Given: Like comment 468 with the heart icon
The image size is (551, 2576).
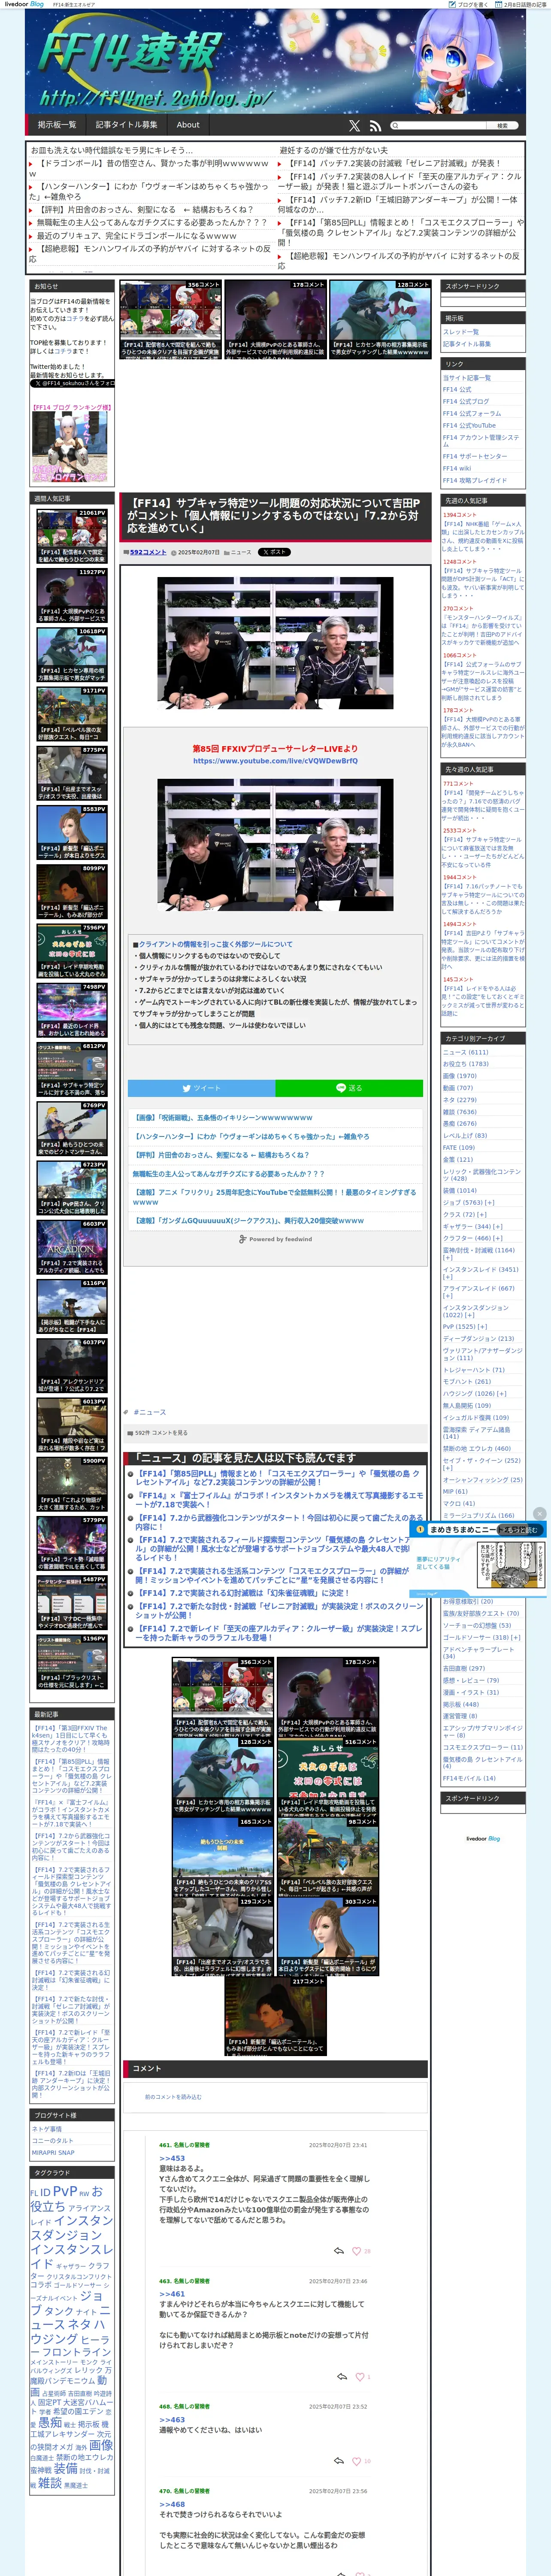Looking at the screenshot, I should click(x=356, y=2461).
